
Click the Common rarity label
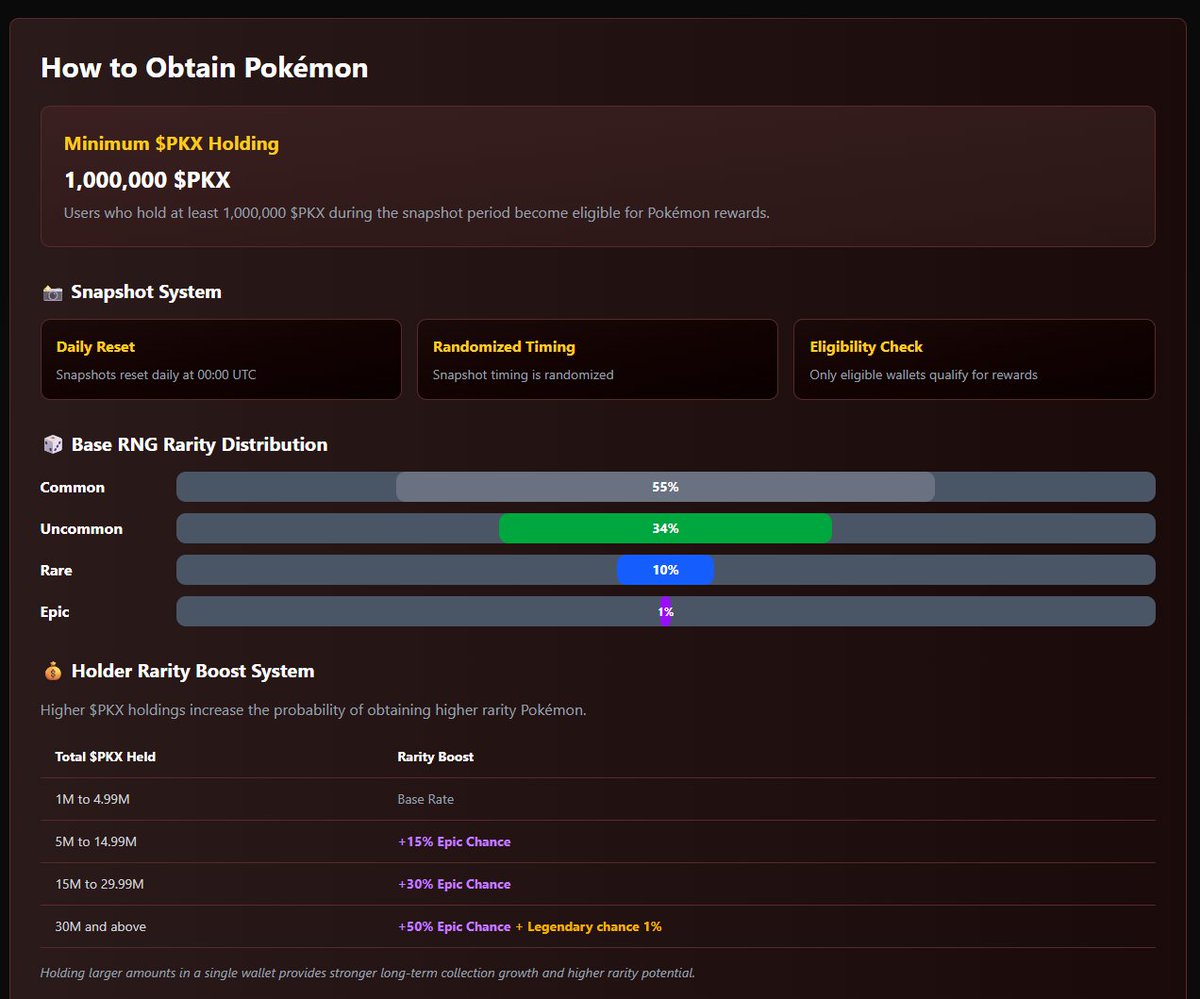(x=72, y=487)
